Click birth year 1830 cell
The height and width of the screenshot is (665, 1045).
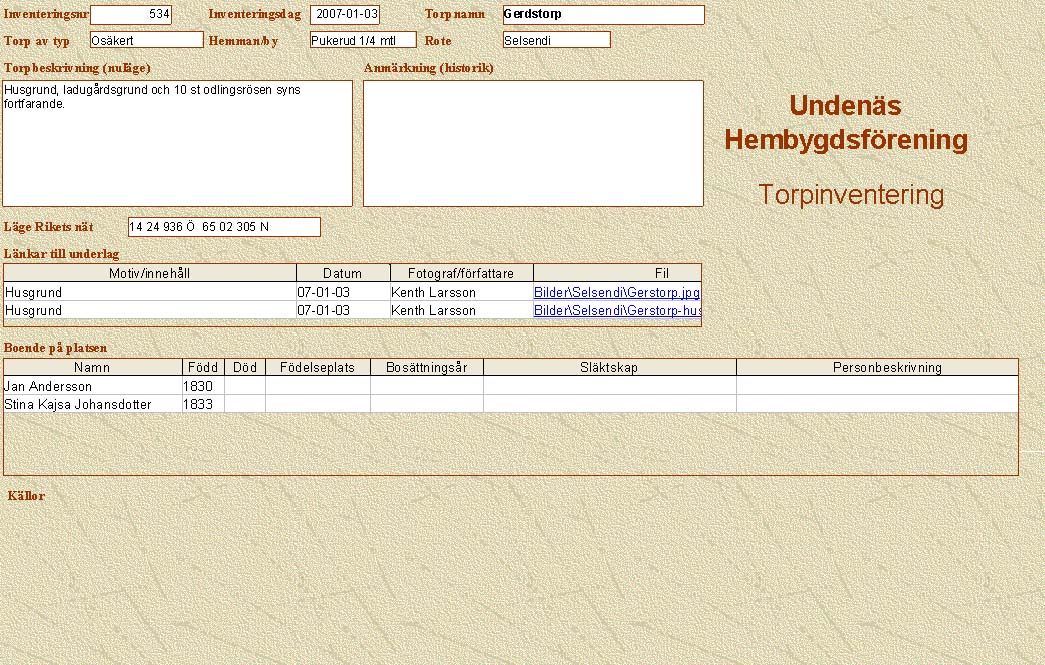203,386
